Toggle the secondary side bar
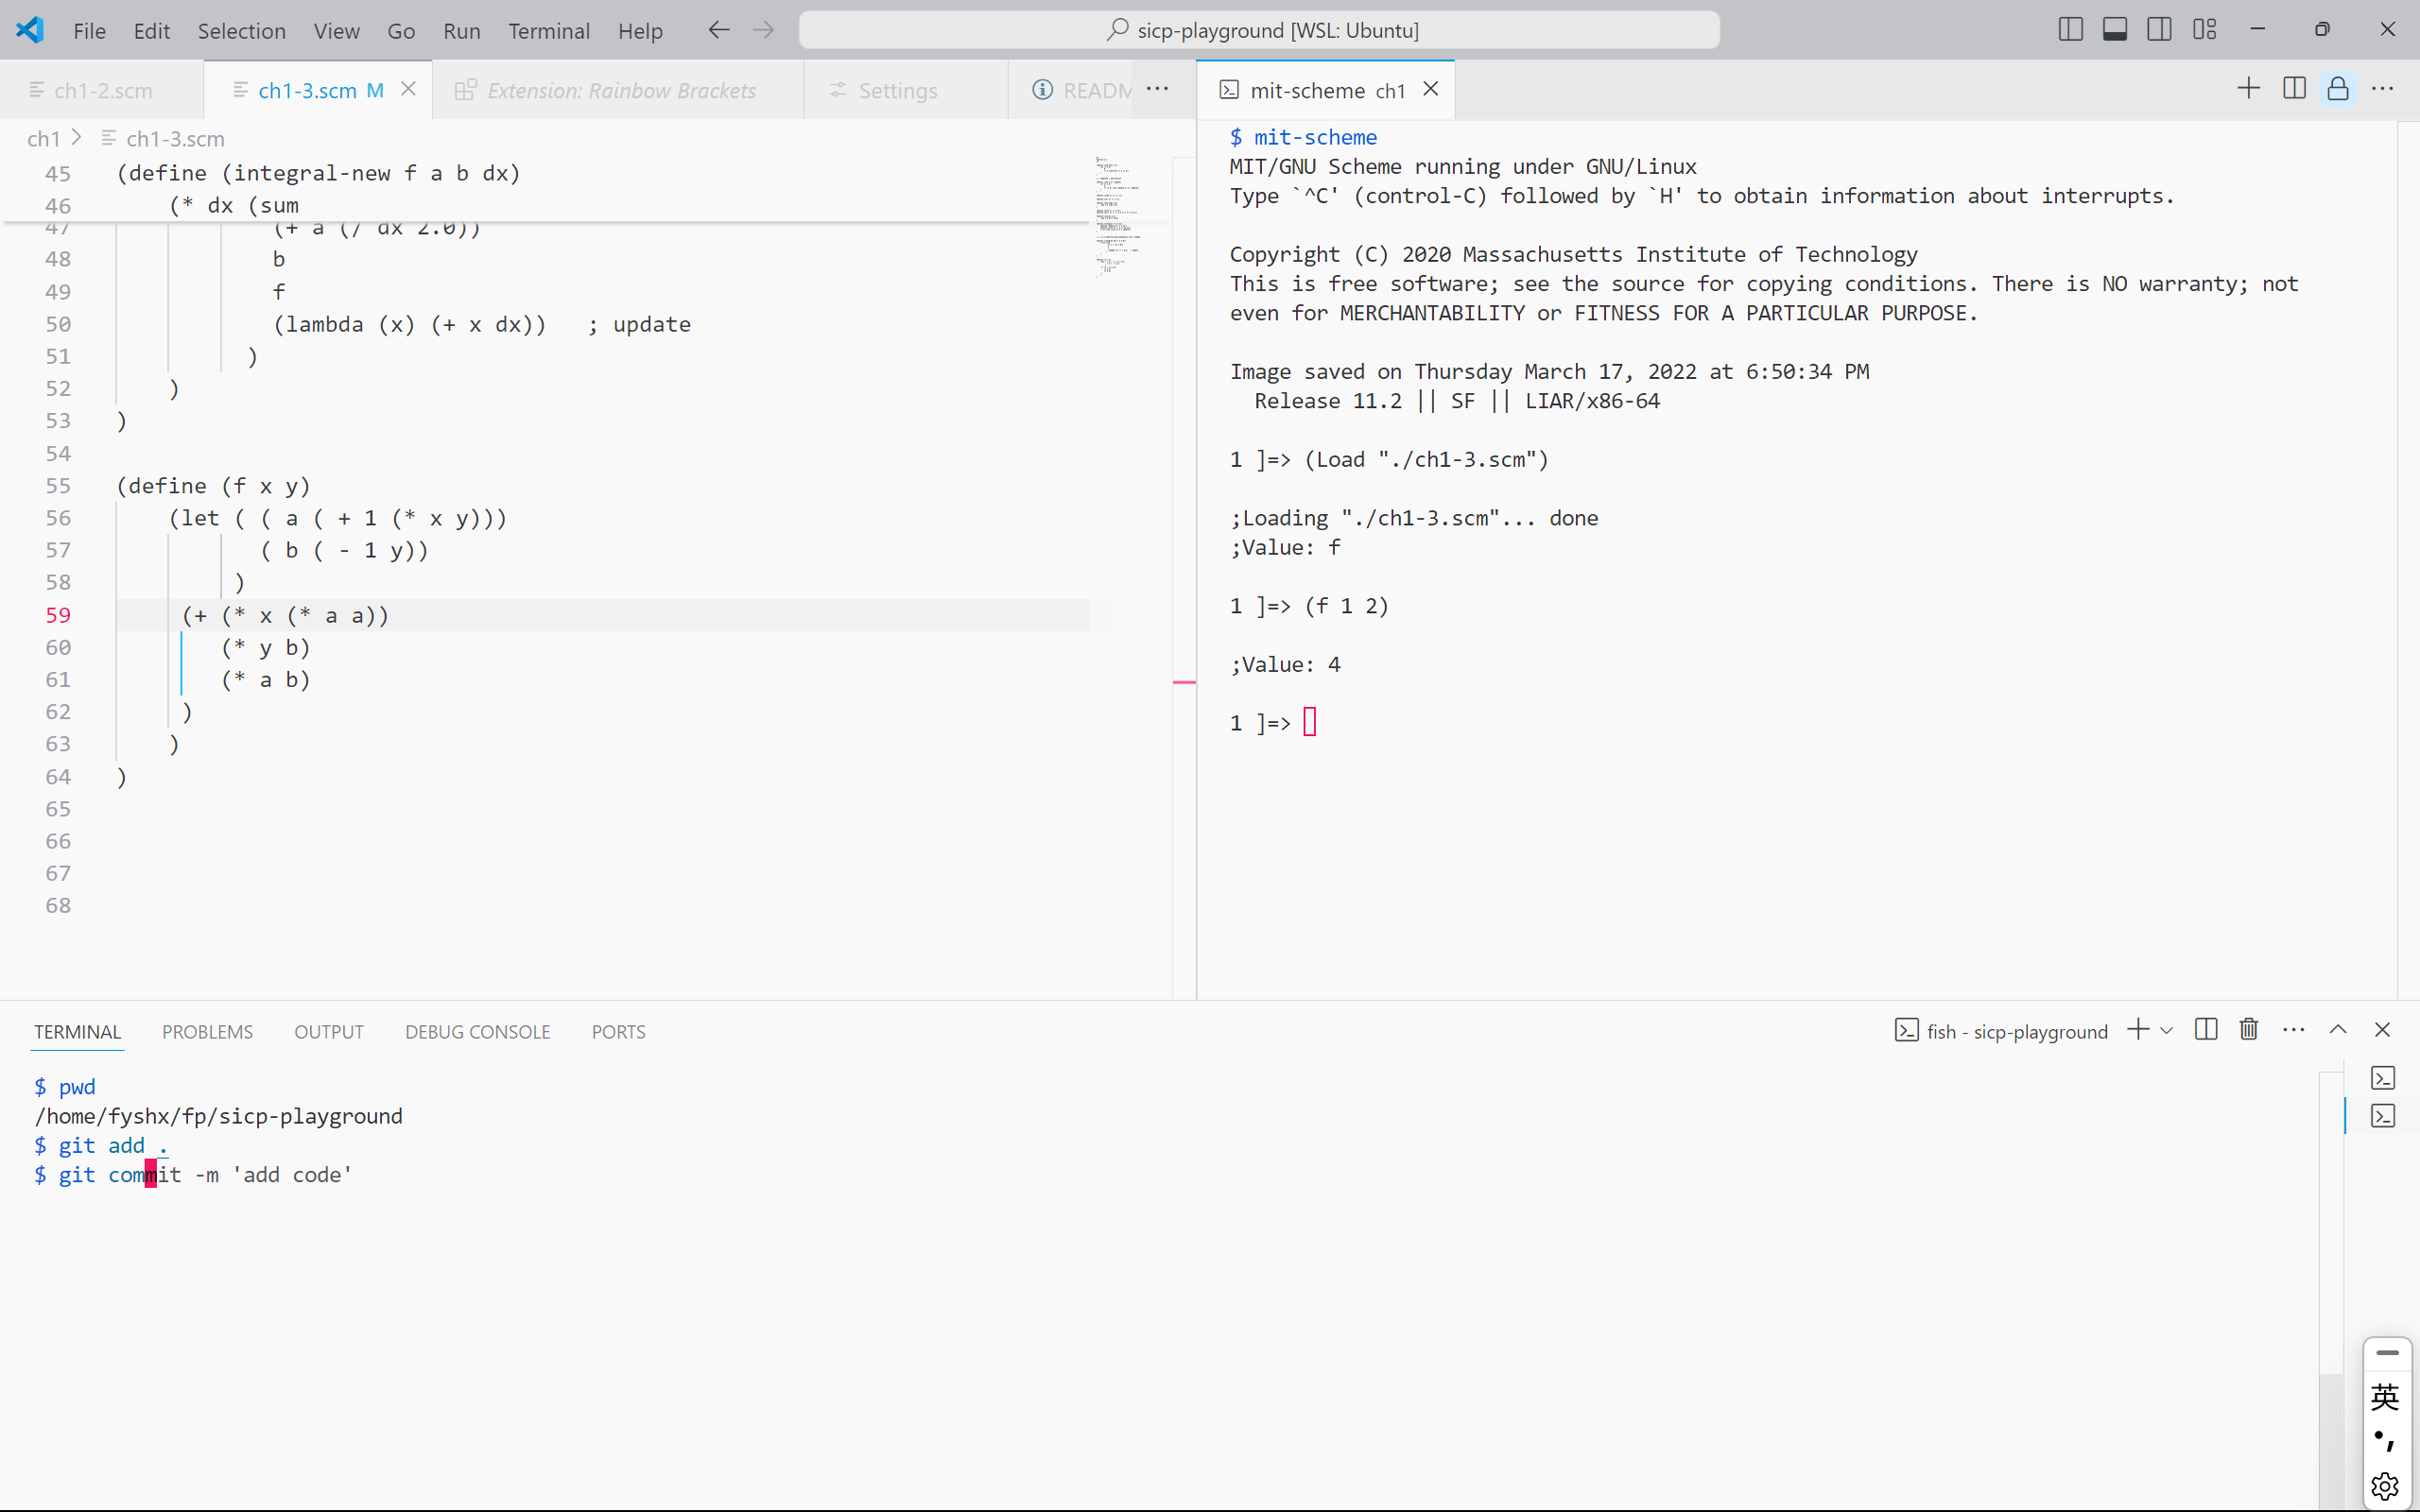2420x1512 pixels. pyautogui.click(x=2160, y=29)
